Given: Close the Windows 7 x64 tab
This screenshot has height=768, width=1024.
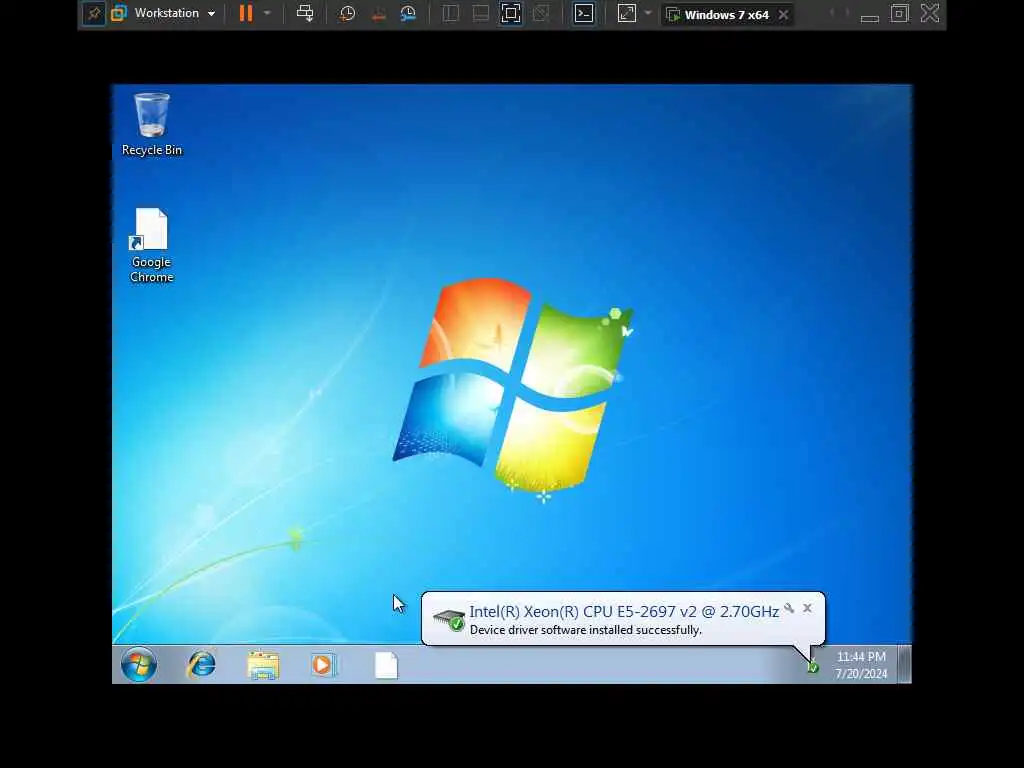Looking at the screenshot, I should (x=784, y=14).
